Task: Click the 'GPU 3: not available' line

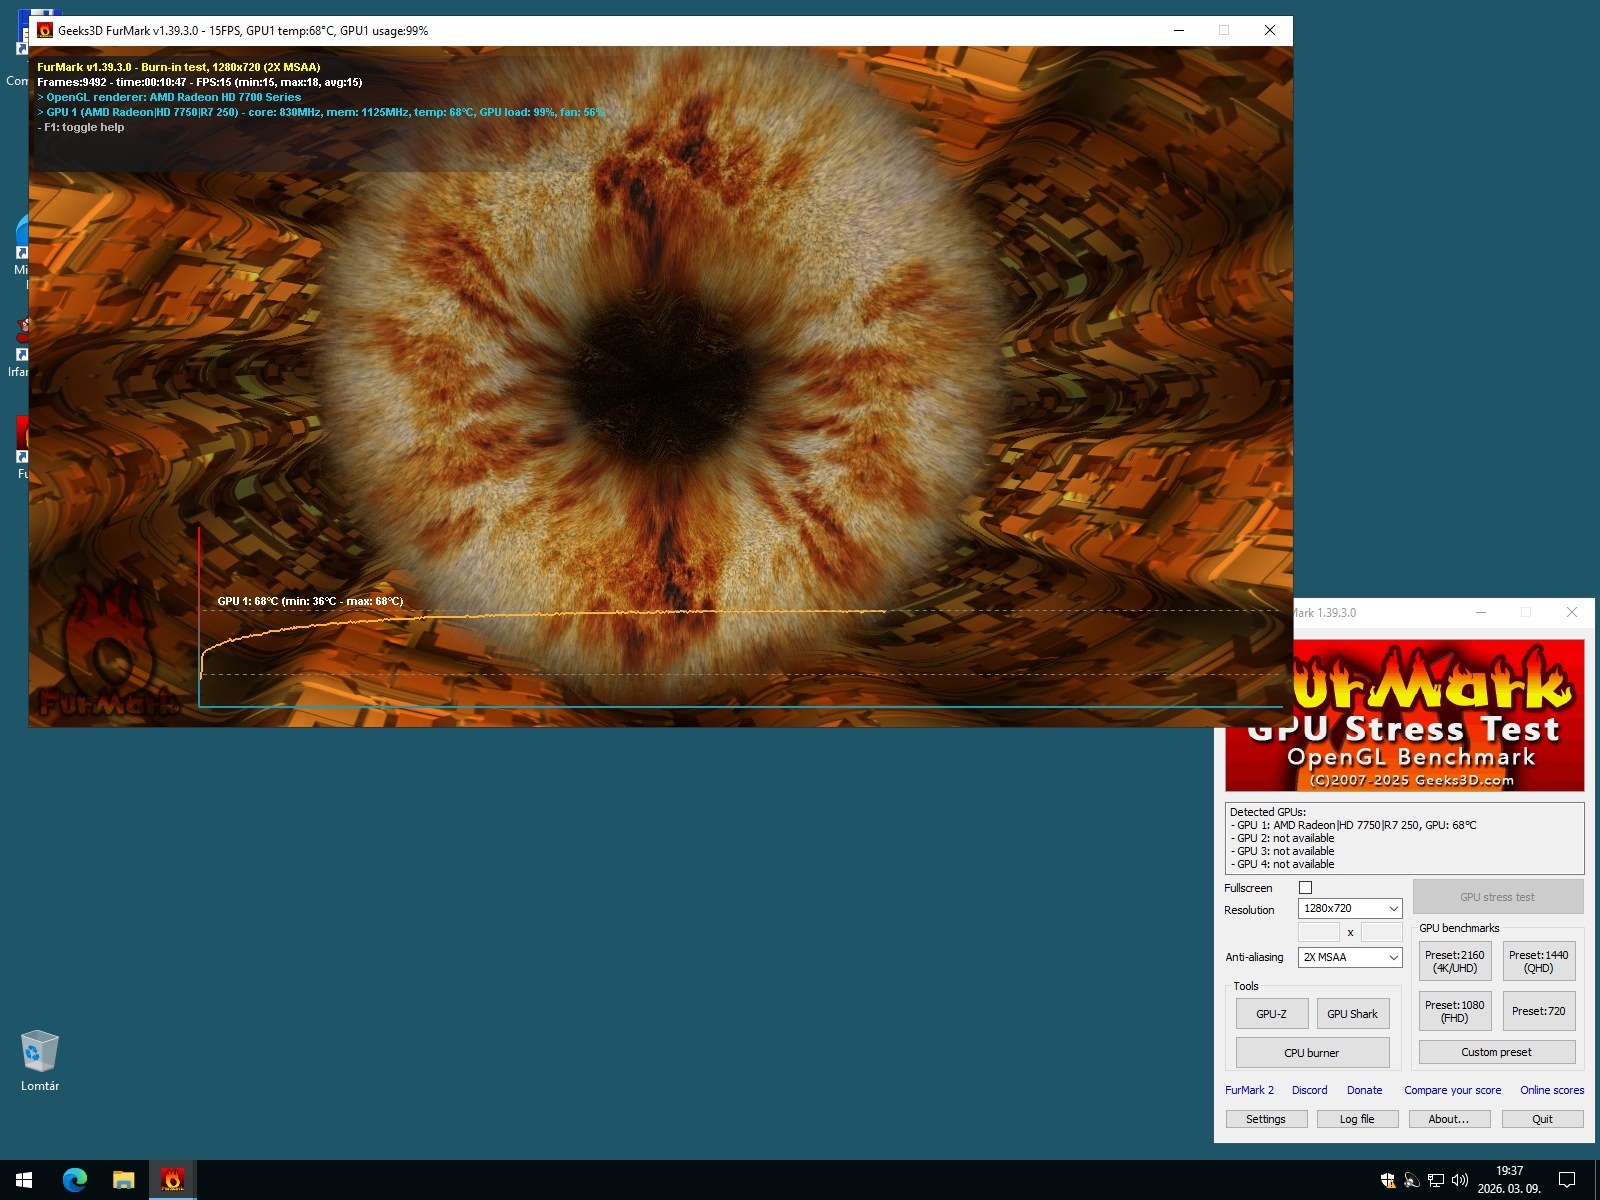Action: 1283,851
